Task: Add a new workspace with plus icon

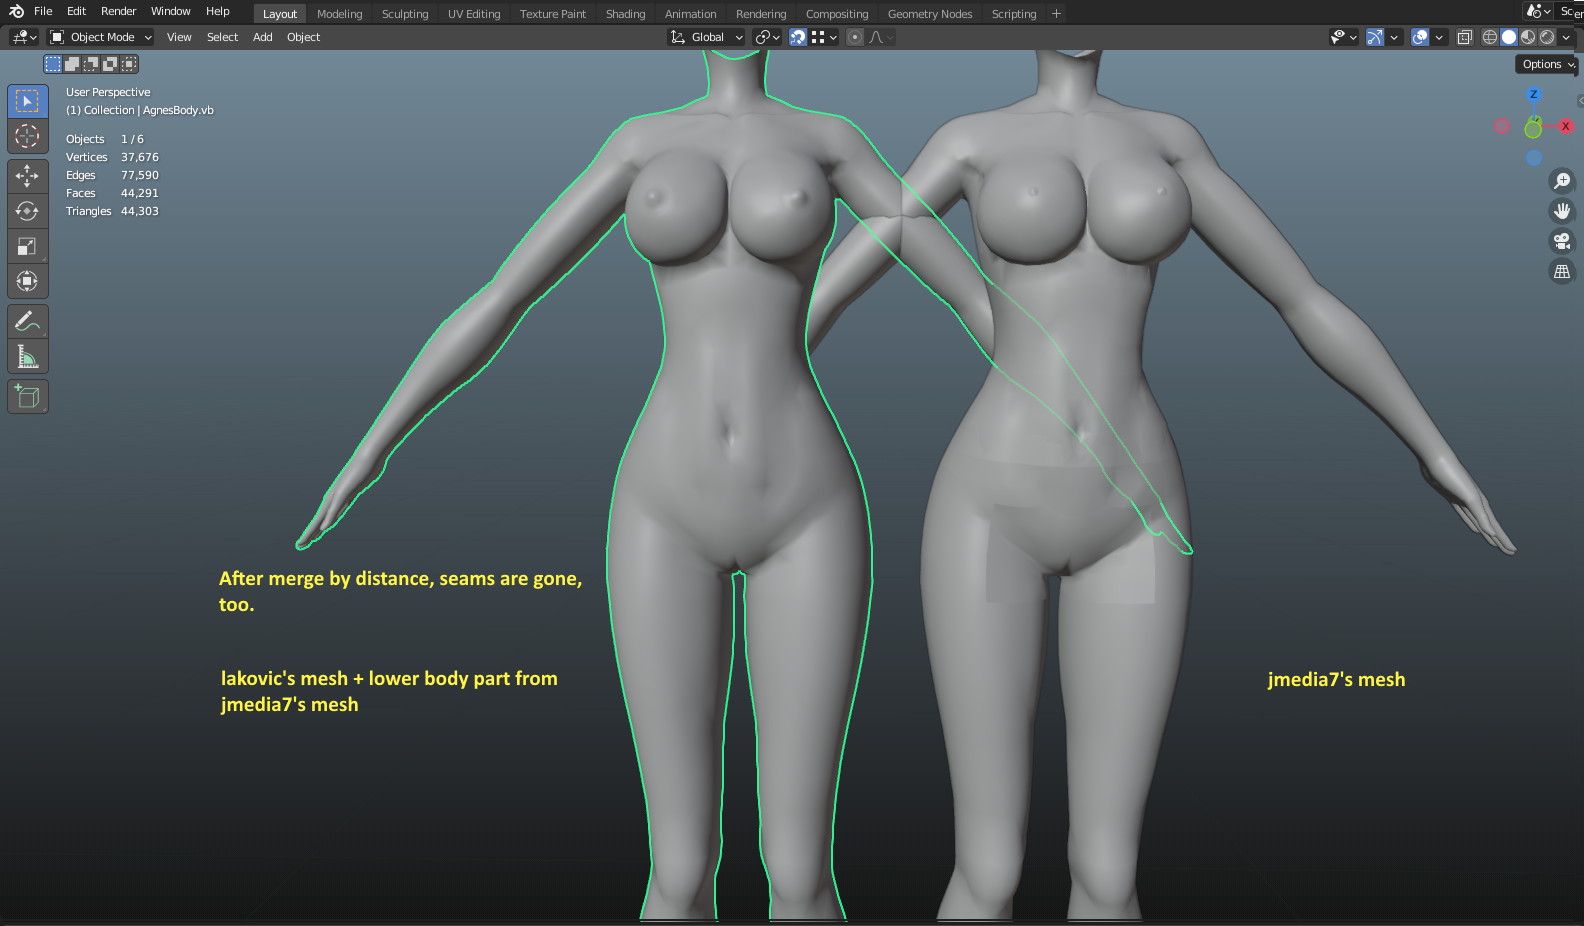Action: pos(1056,13)
